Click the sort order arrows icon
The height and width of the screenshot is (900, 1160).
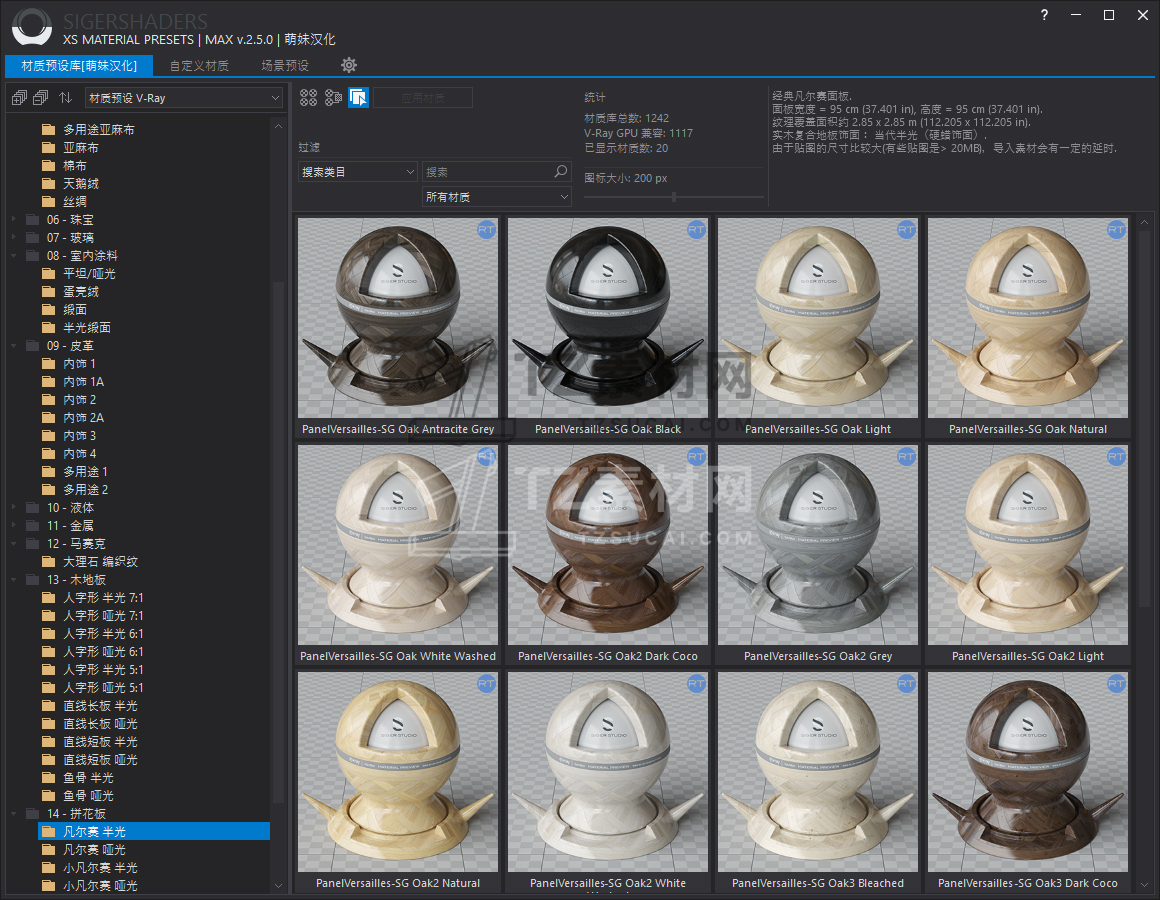coord(65,97)
